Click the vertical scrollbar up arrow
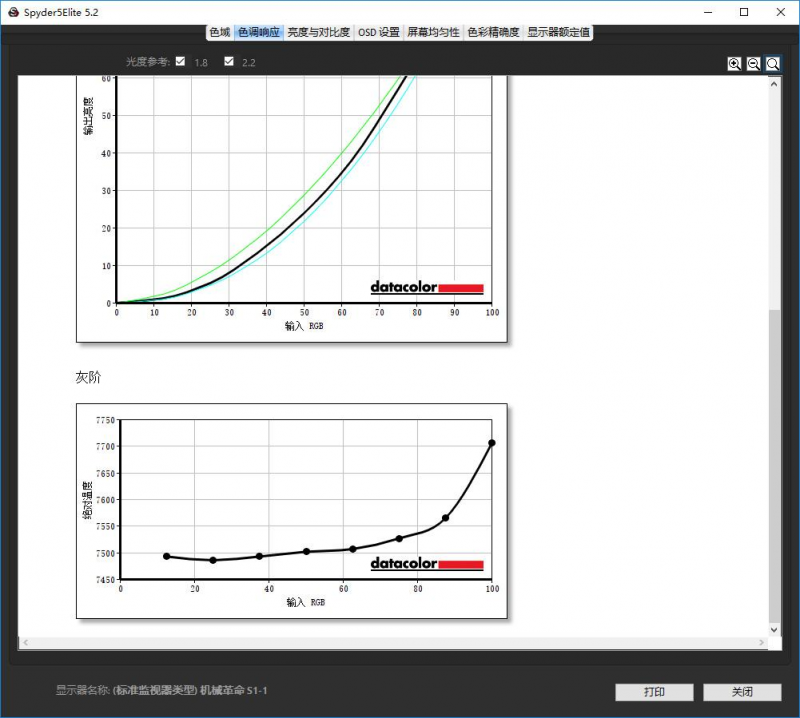This screenshot has width=800, height=718. [774, 84]
